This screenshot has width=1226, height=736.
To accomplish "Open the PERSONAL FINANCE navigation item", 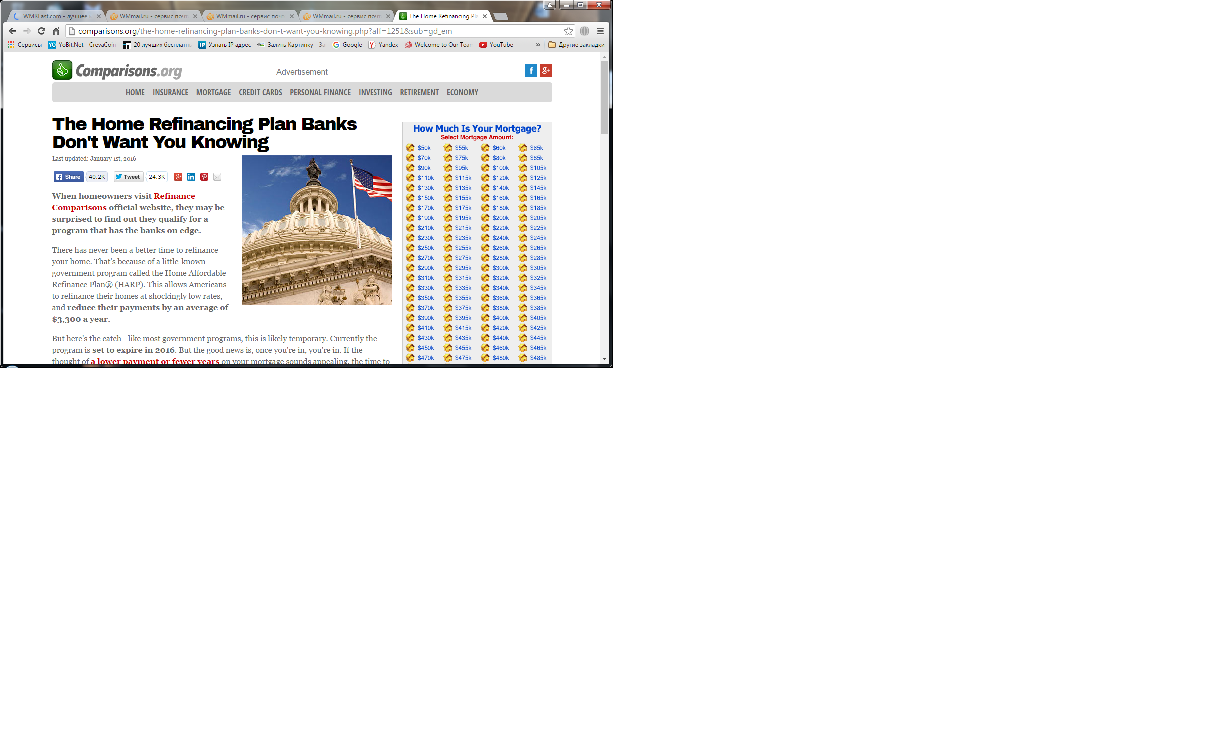I will click(320, 92).
